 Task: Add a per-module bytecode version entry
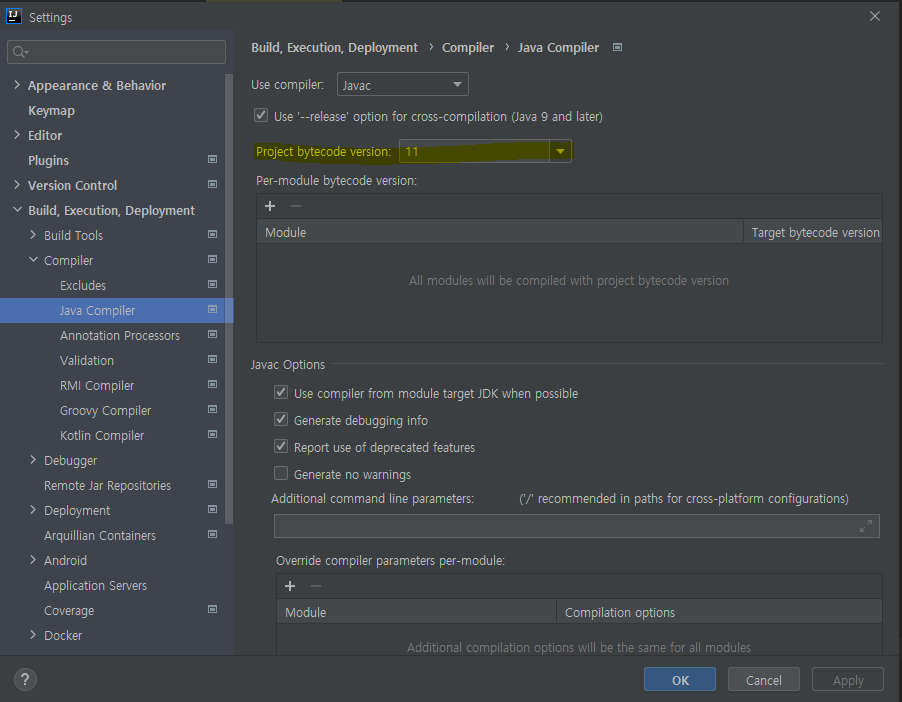(x=270, y=206)
